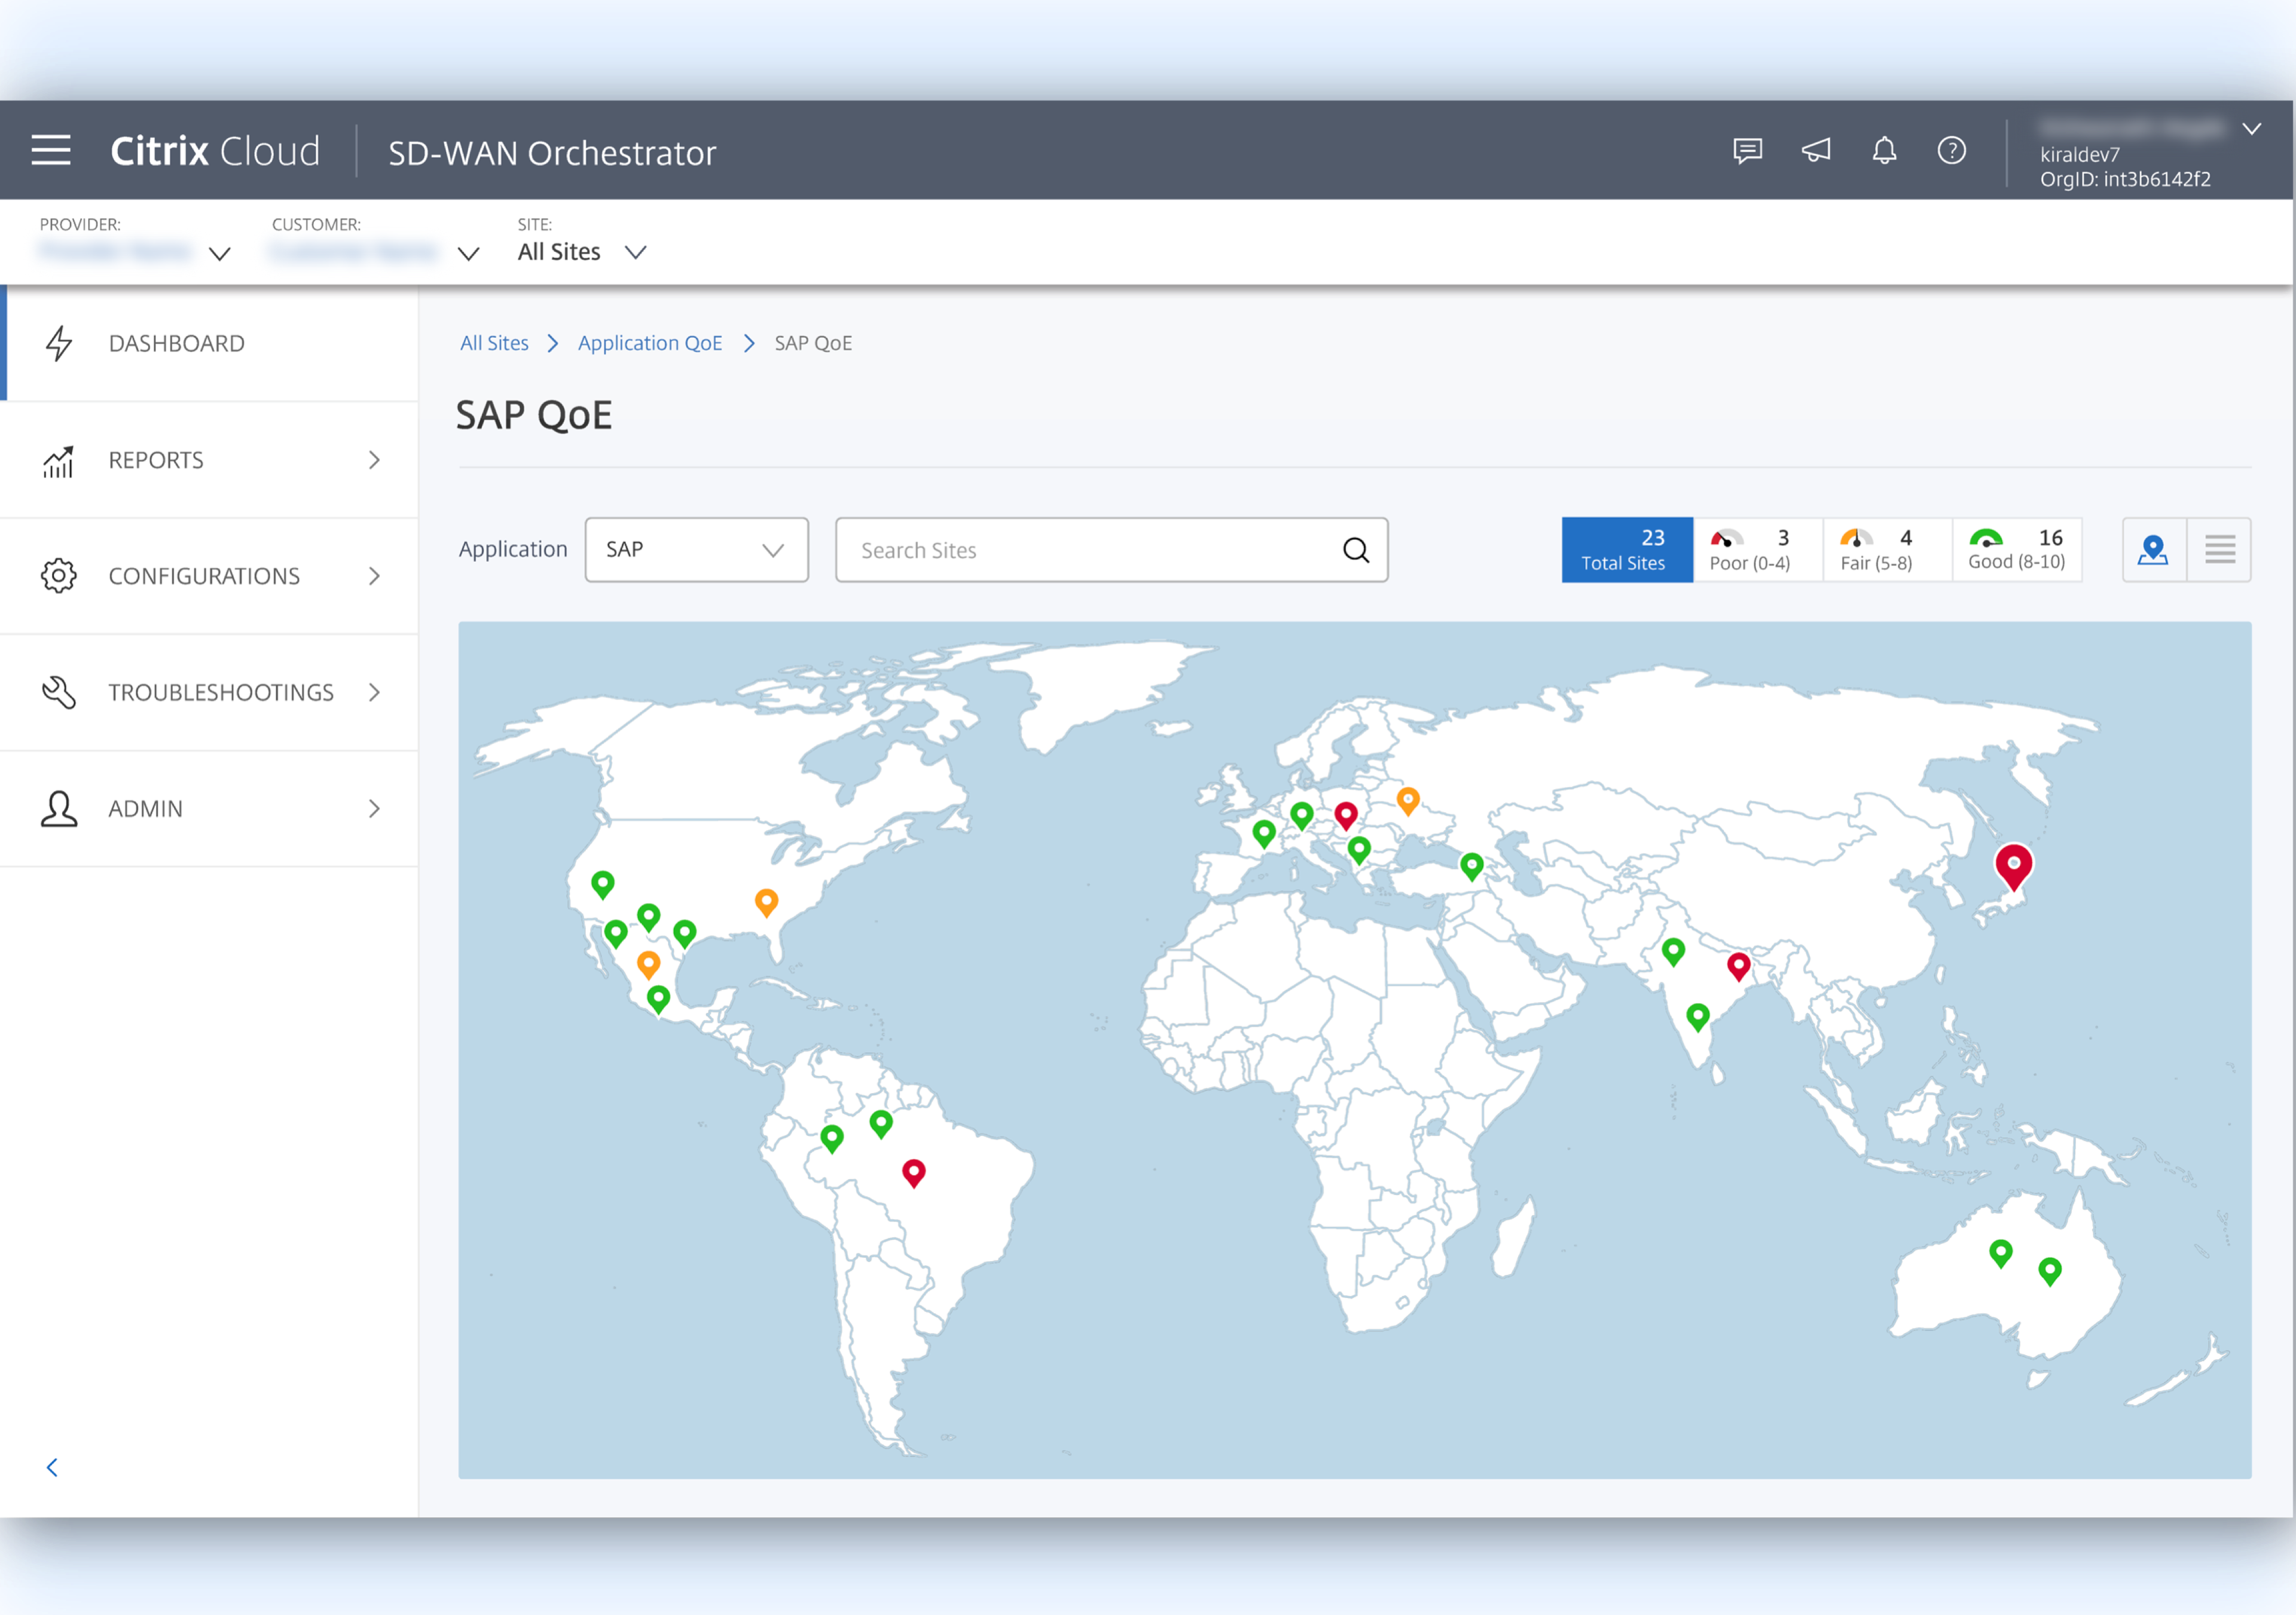This screenshot has width=2296, height=1615.
Task: Open the Dashboard menu item
Action: (x=209, y=344)
